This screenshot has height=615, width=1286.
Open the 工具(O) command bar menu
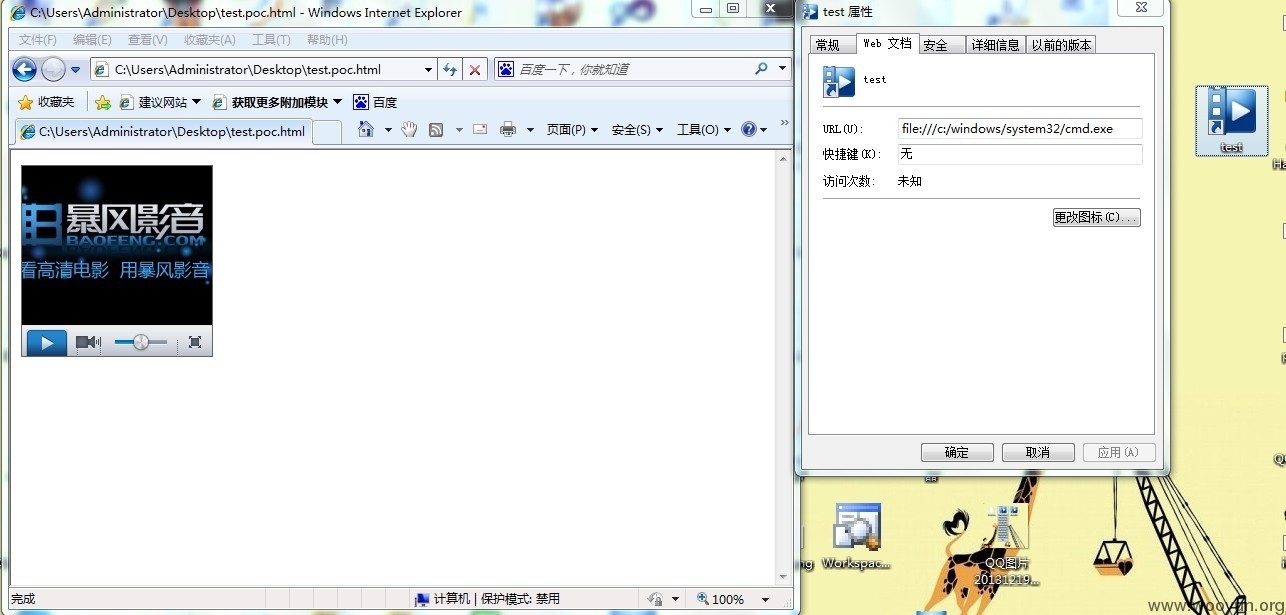point(703,130)
